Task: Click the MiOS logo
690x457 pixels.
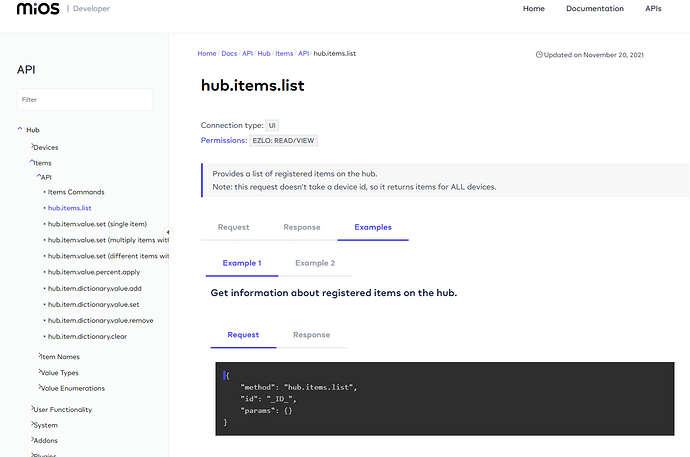Action: click(38, 8)
